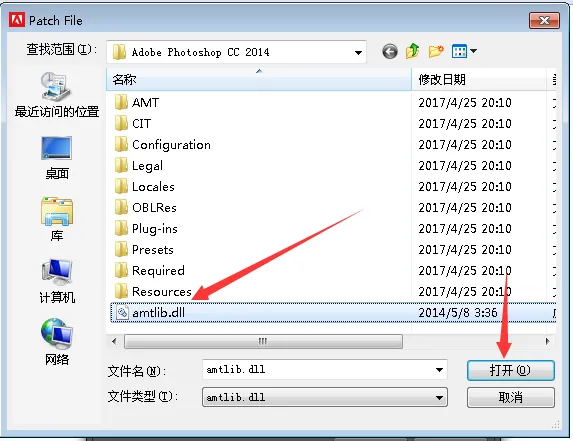Open the Computer (计算机) shortcut

click(57, 281)
